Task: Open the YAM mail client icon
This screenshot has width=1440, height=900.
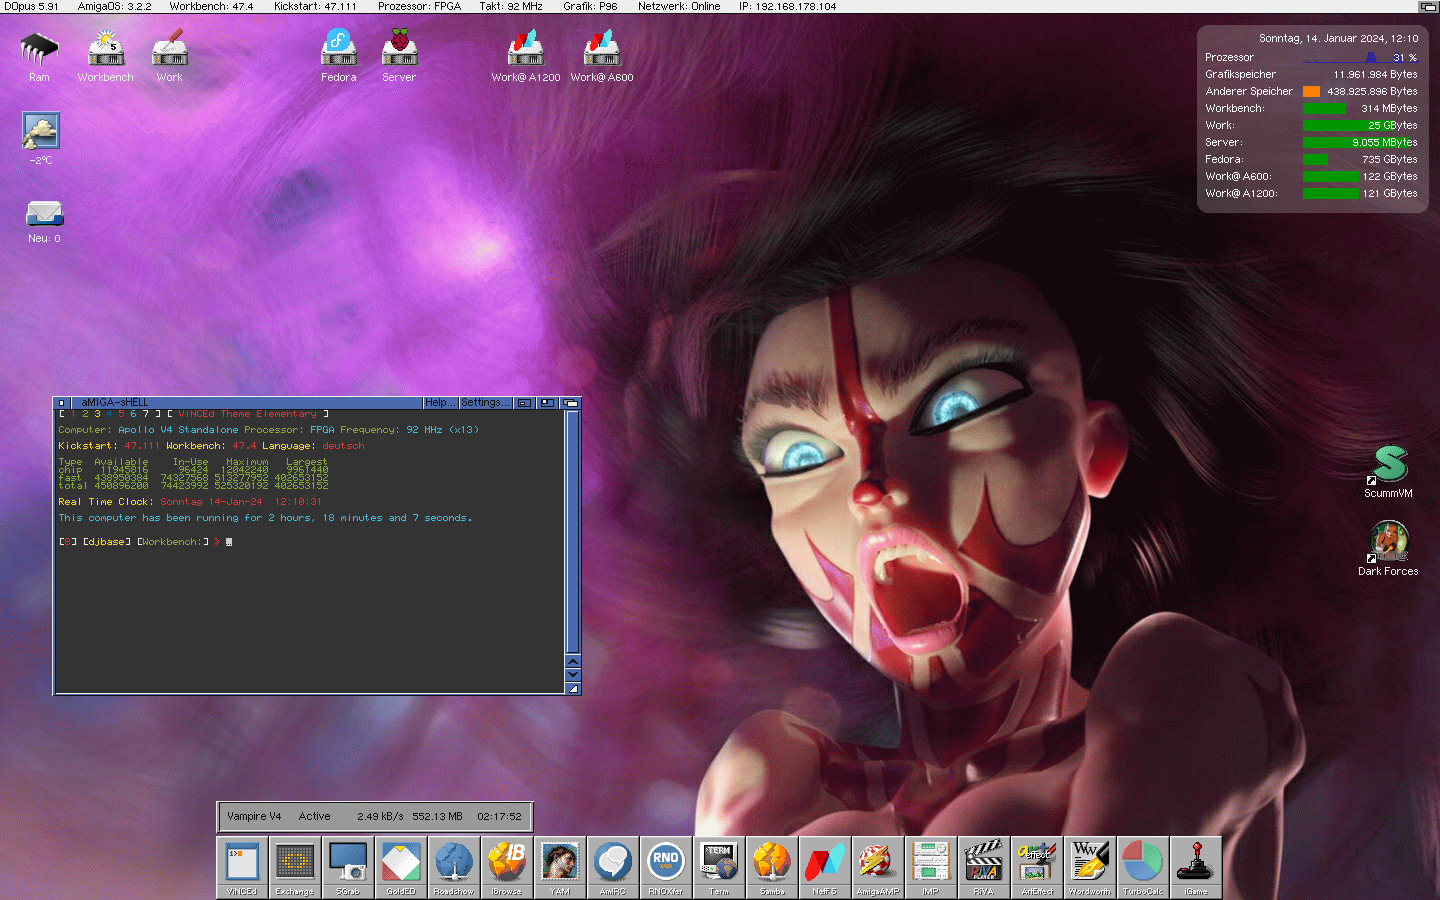Action: (x=559, y=866)
